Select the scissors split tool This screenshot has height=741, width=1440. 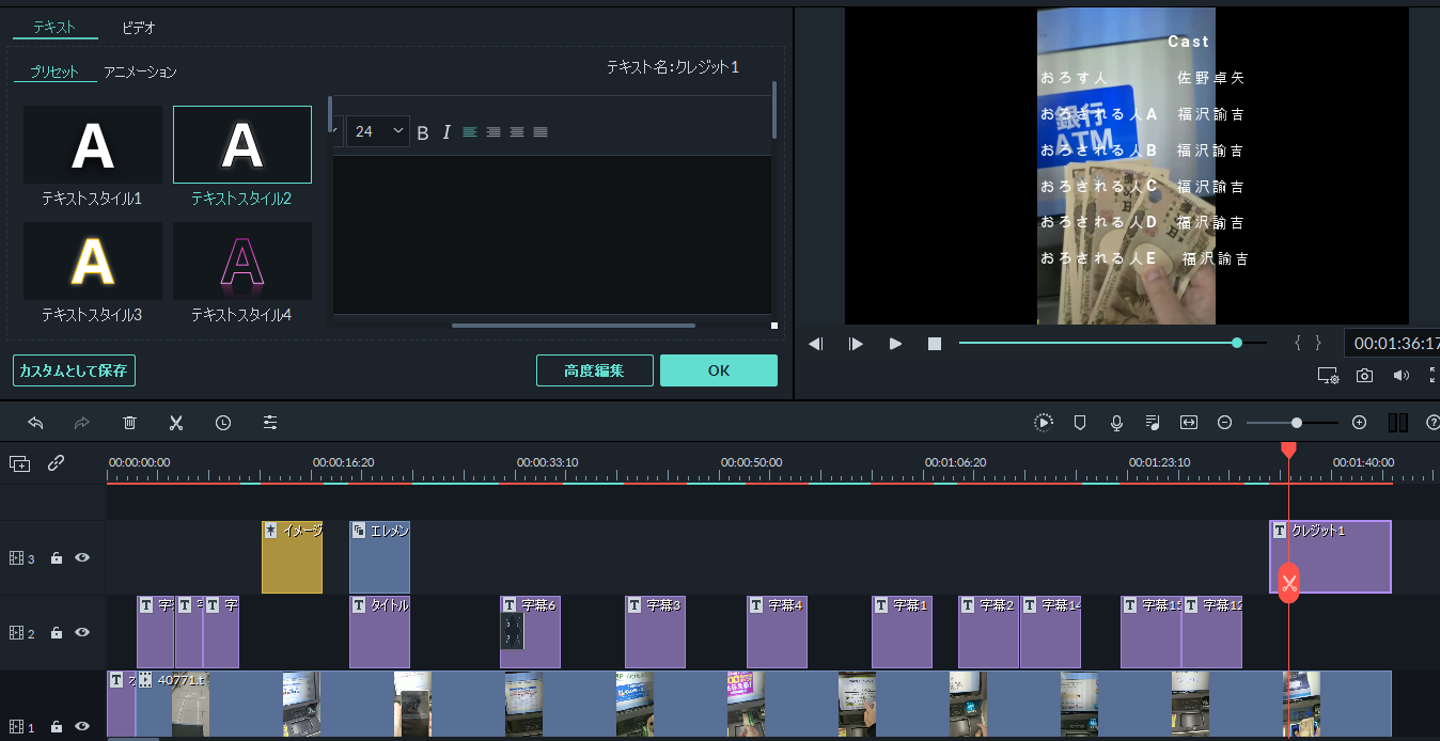click(176, 423)
